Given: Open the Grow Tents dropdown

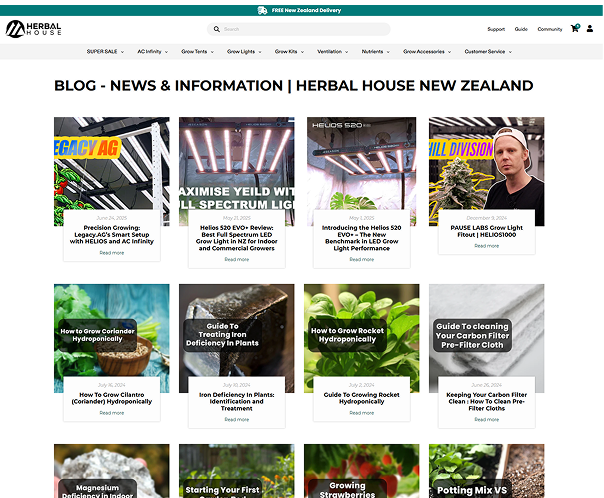Looking at the screenshot, I should 196,51.
